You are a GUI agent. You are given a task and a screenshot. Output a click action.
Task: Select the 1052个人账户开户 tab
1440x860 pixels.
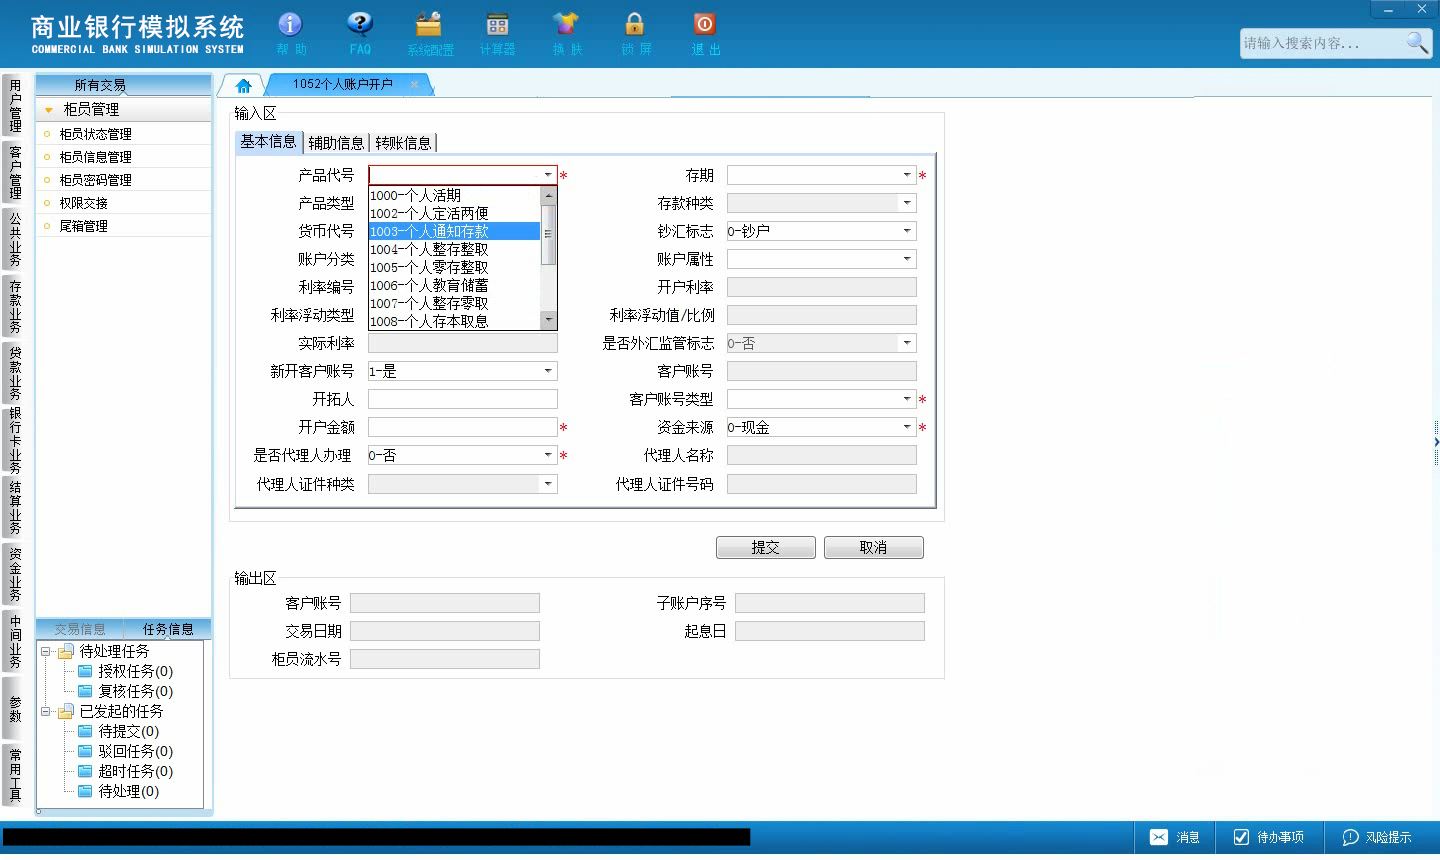tap(343, 85)
